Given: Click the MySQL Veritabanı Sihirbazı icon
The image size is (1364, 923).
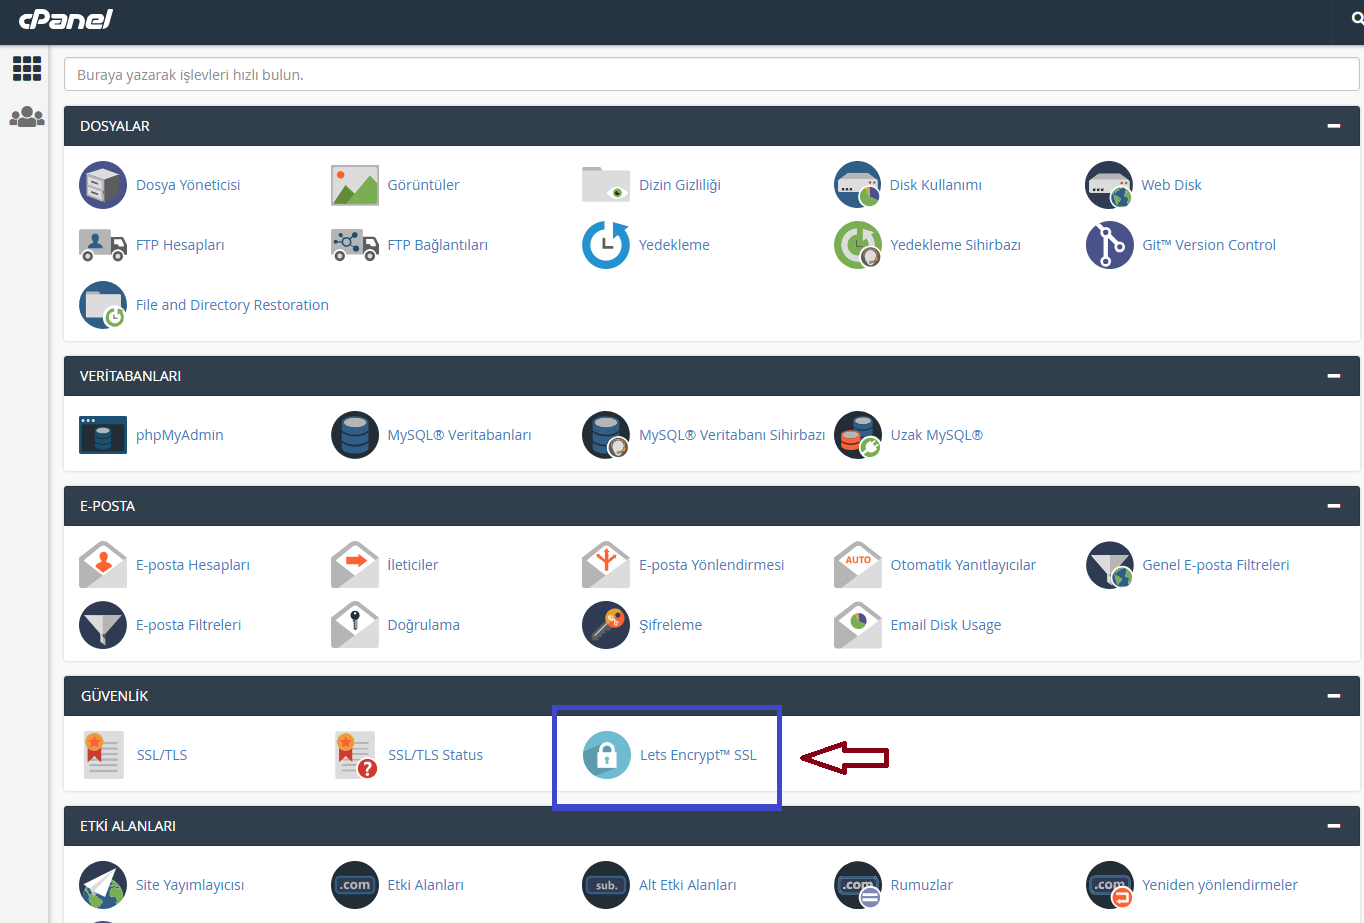Looking at the screenshot, I should coord(606,435).
